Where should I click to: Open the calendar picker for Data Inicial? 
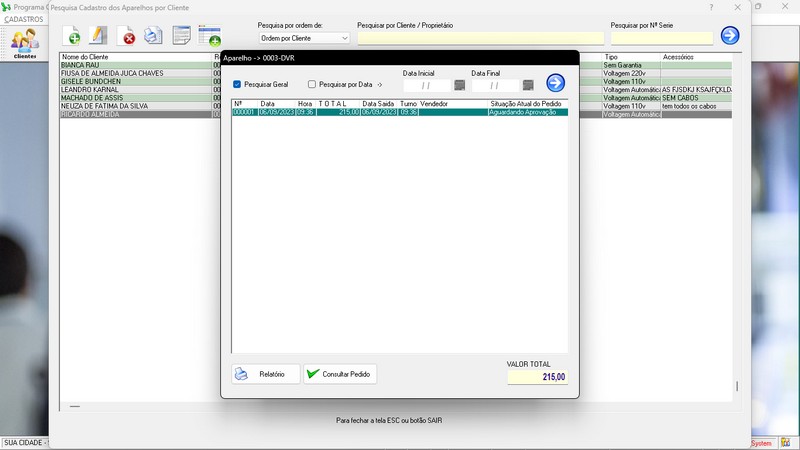[x=459, y=85]
